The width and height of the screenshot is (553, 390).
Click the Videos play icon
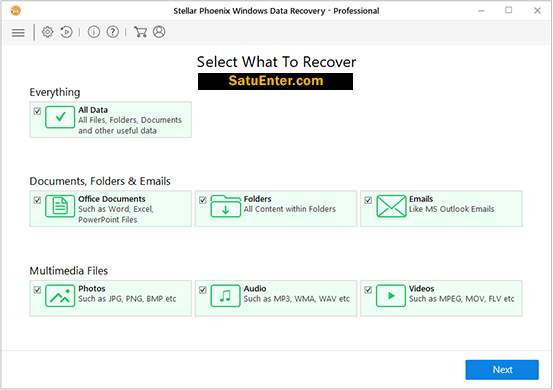[x=391, y=296]
